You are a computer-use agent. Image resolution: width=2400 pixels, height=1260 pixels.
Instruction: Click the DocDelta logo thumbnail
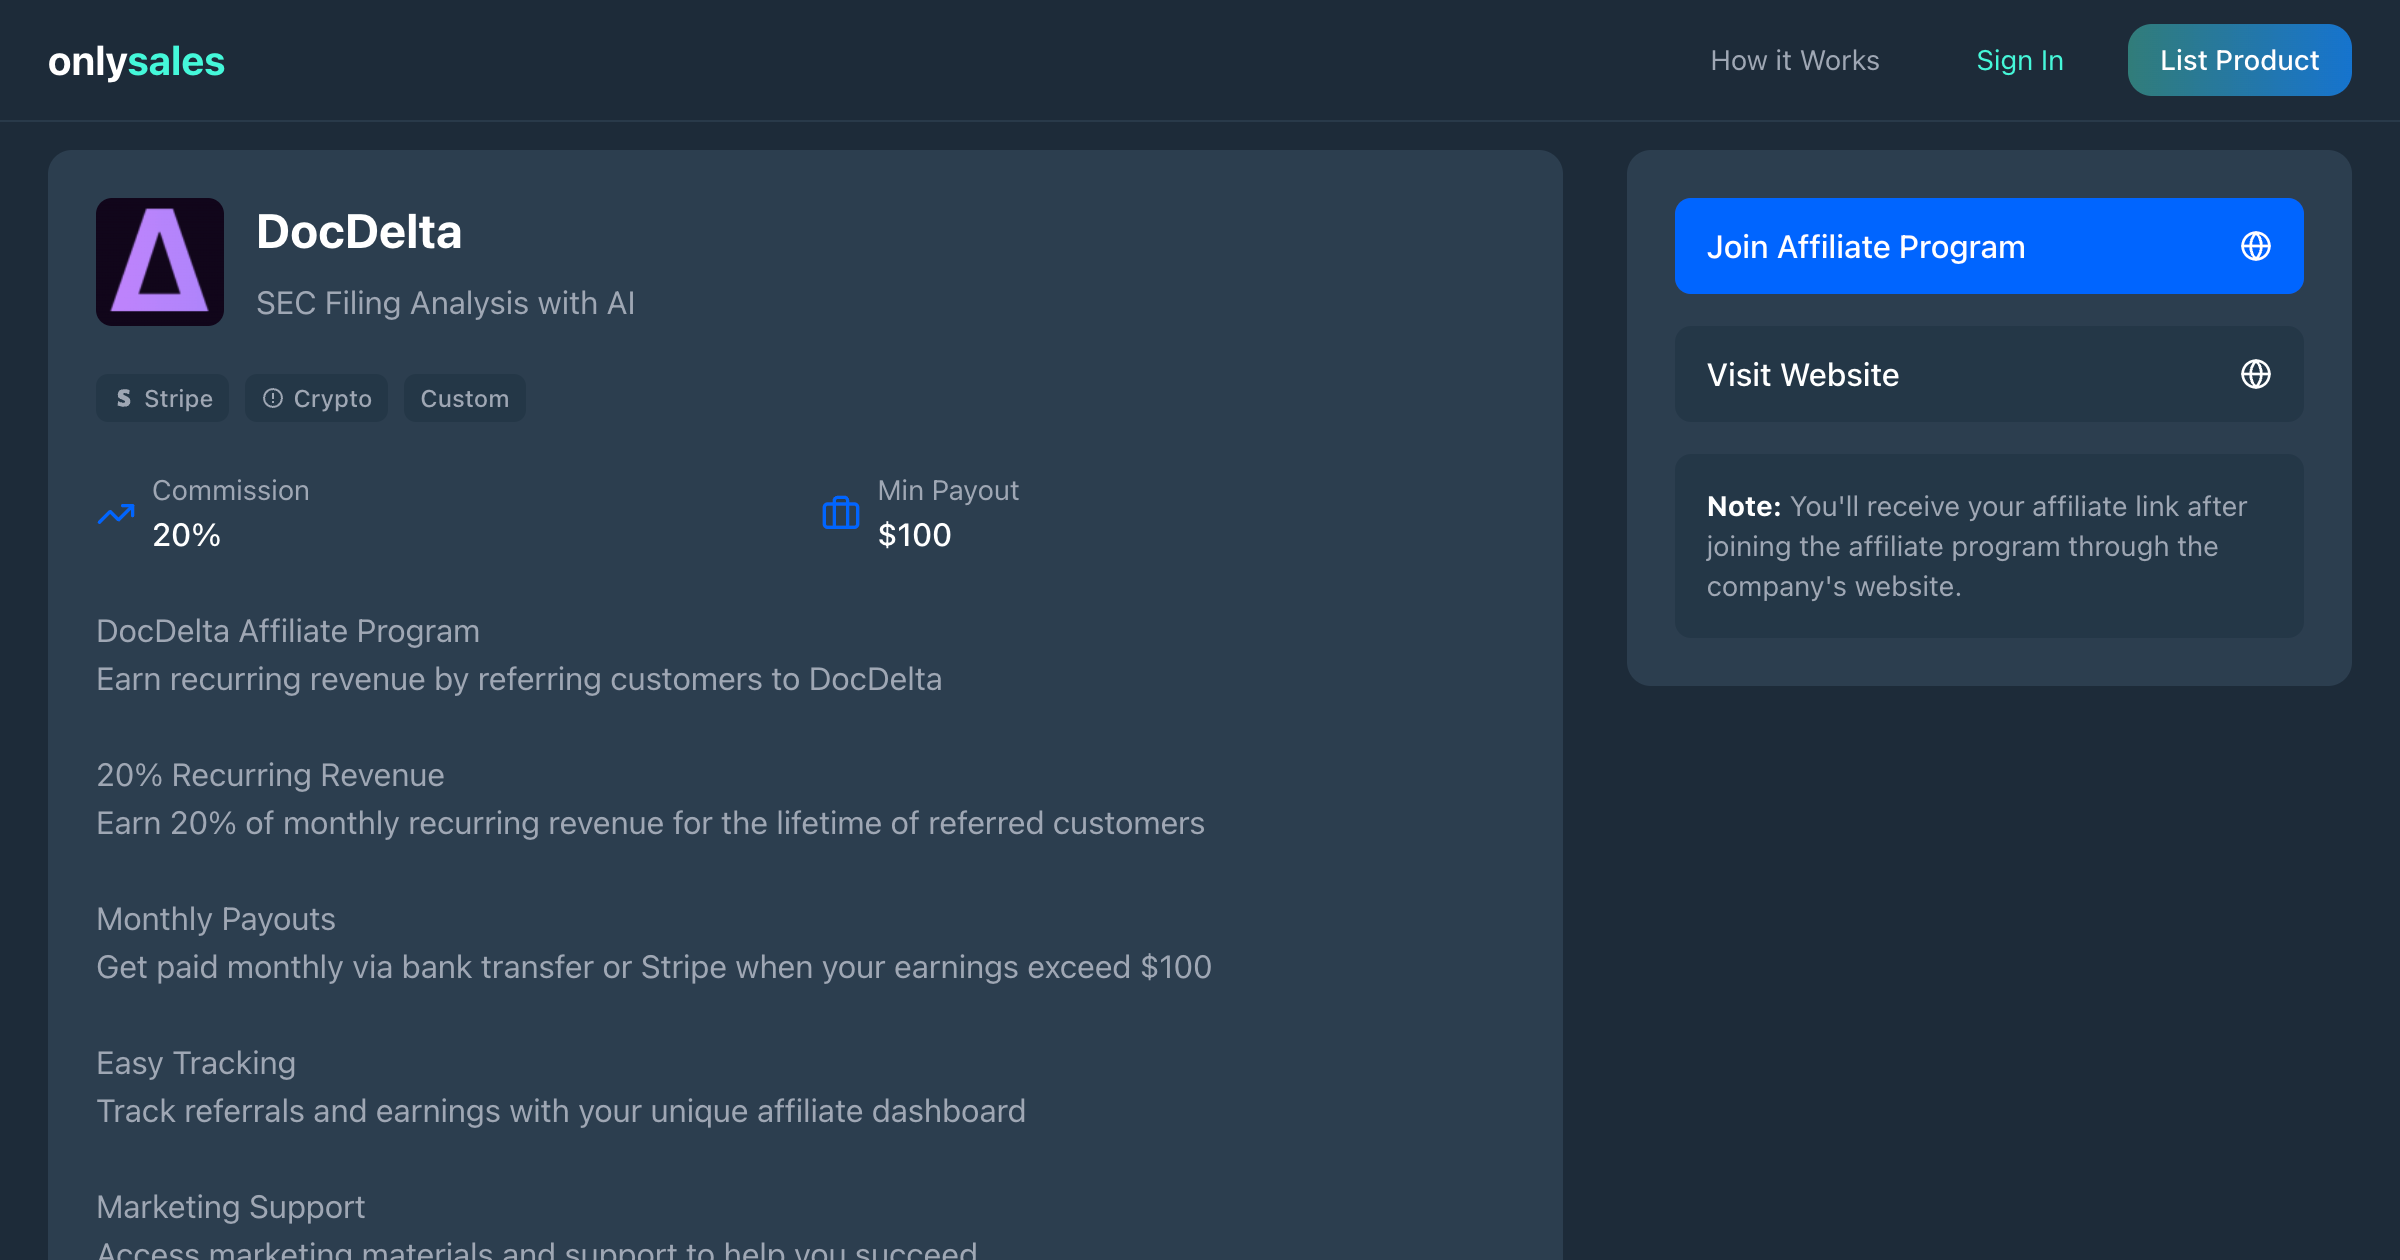point(160,262)
